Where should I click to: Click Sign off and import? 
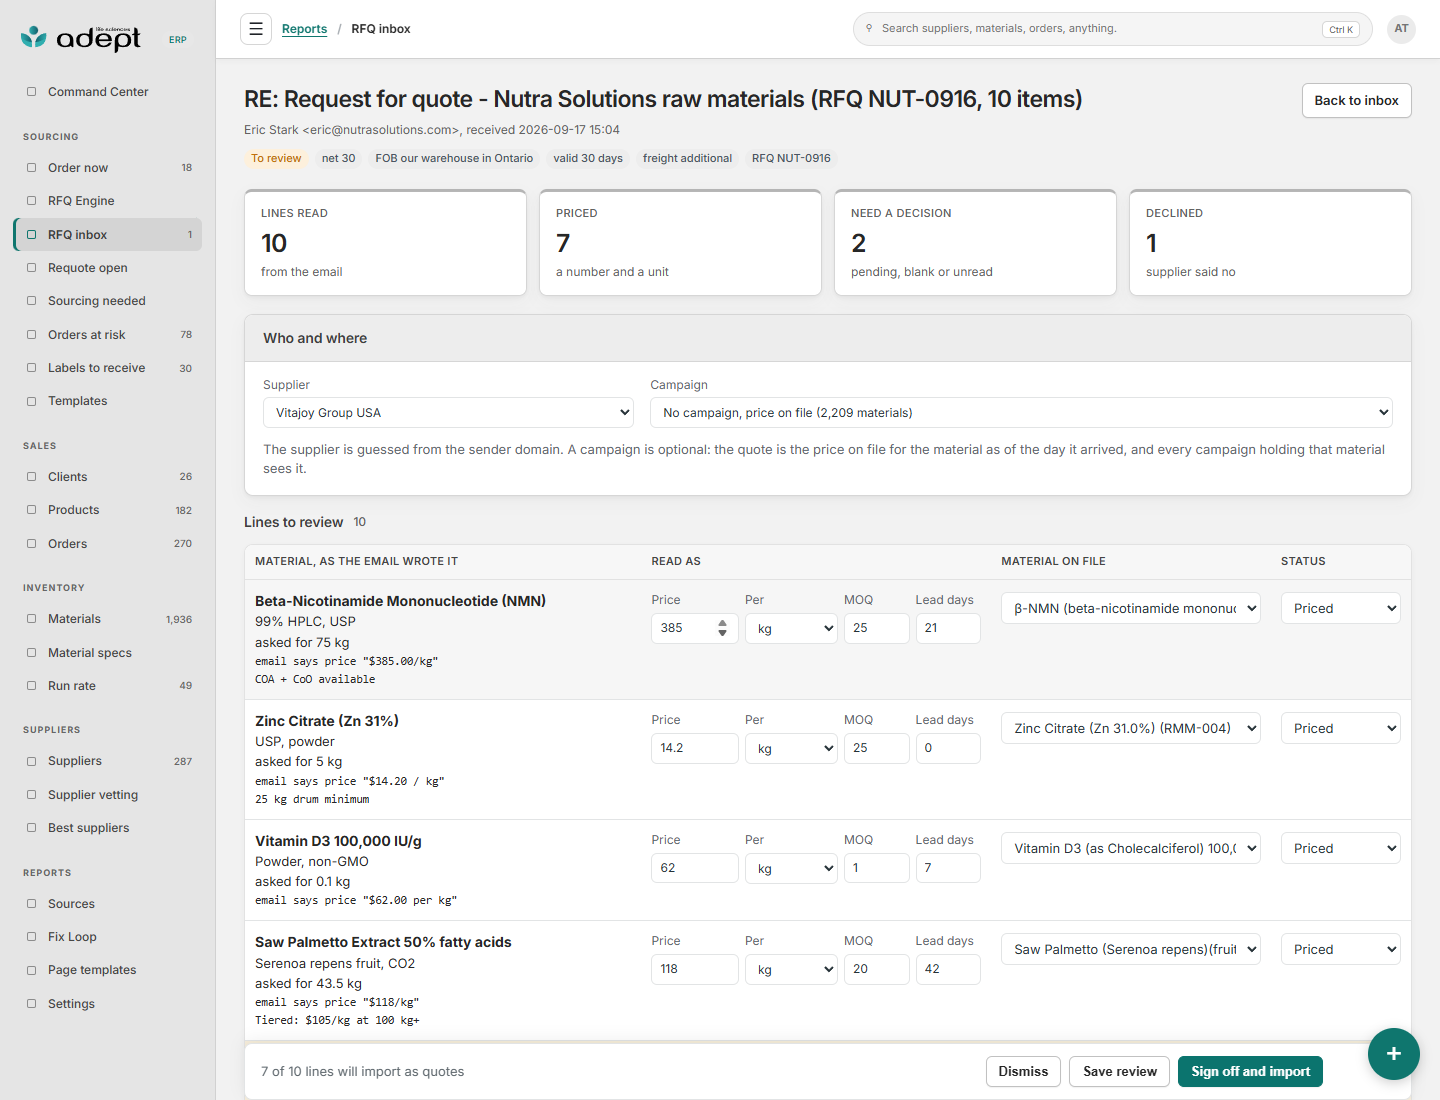click(1250, 1072)
